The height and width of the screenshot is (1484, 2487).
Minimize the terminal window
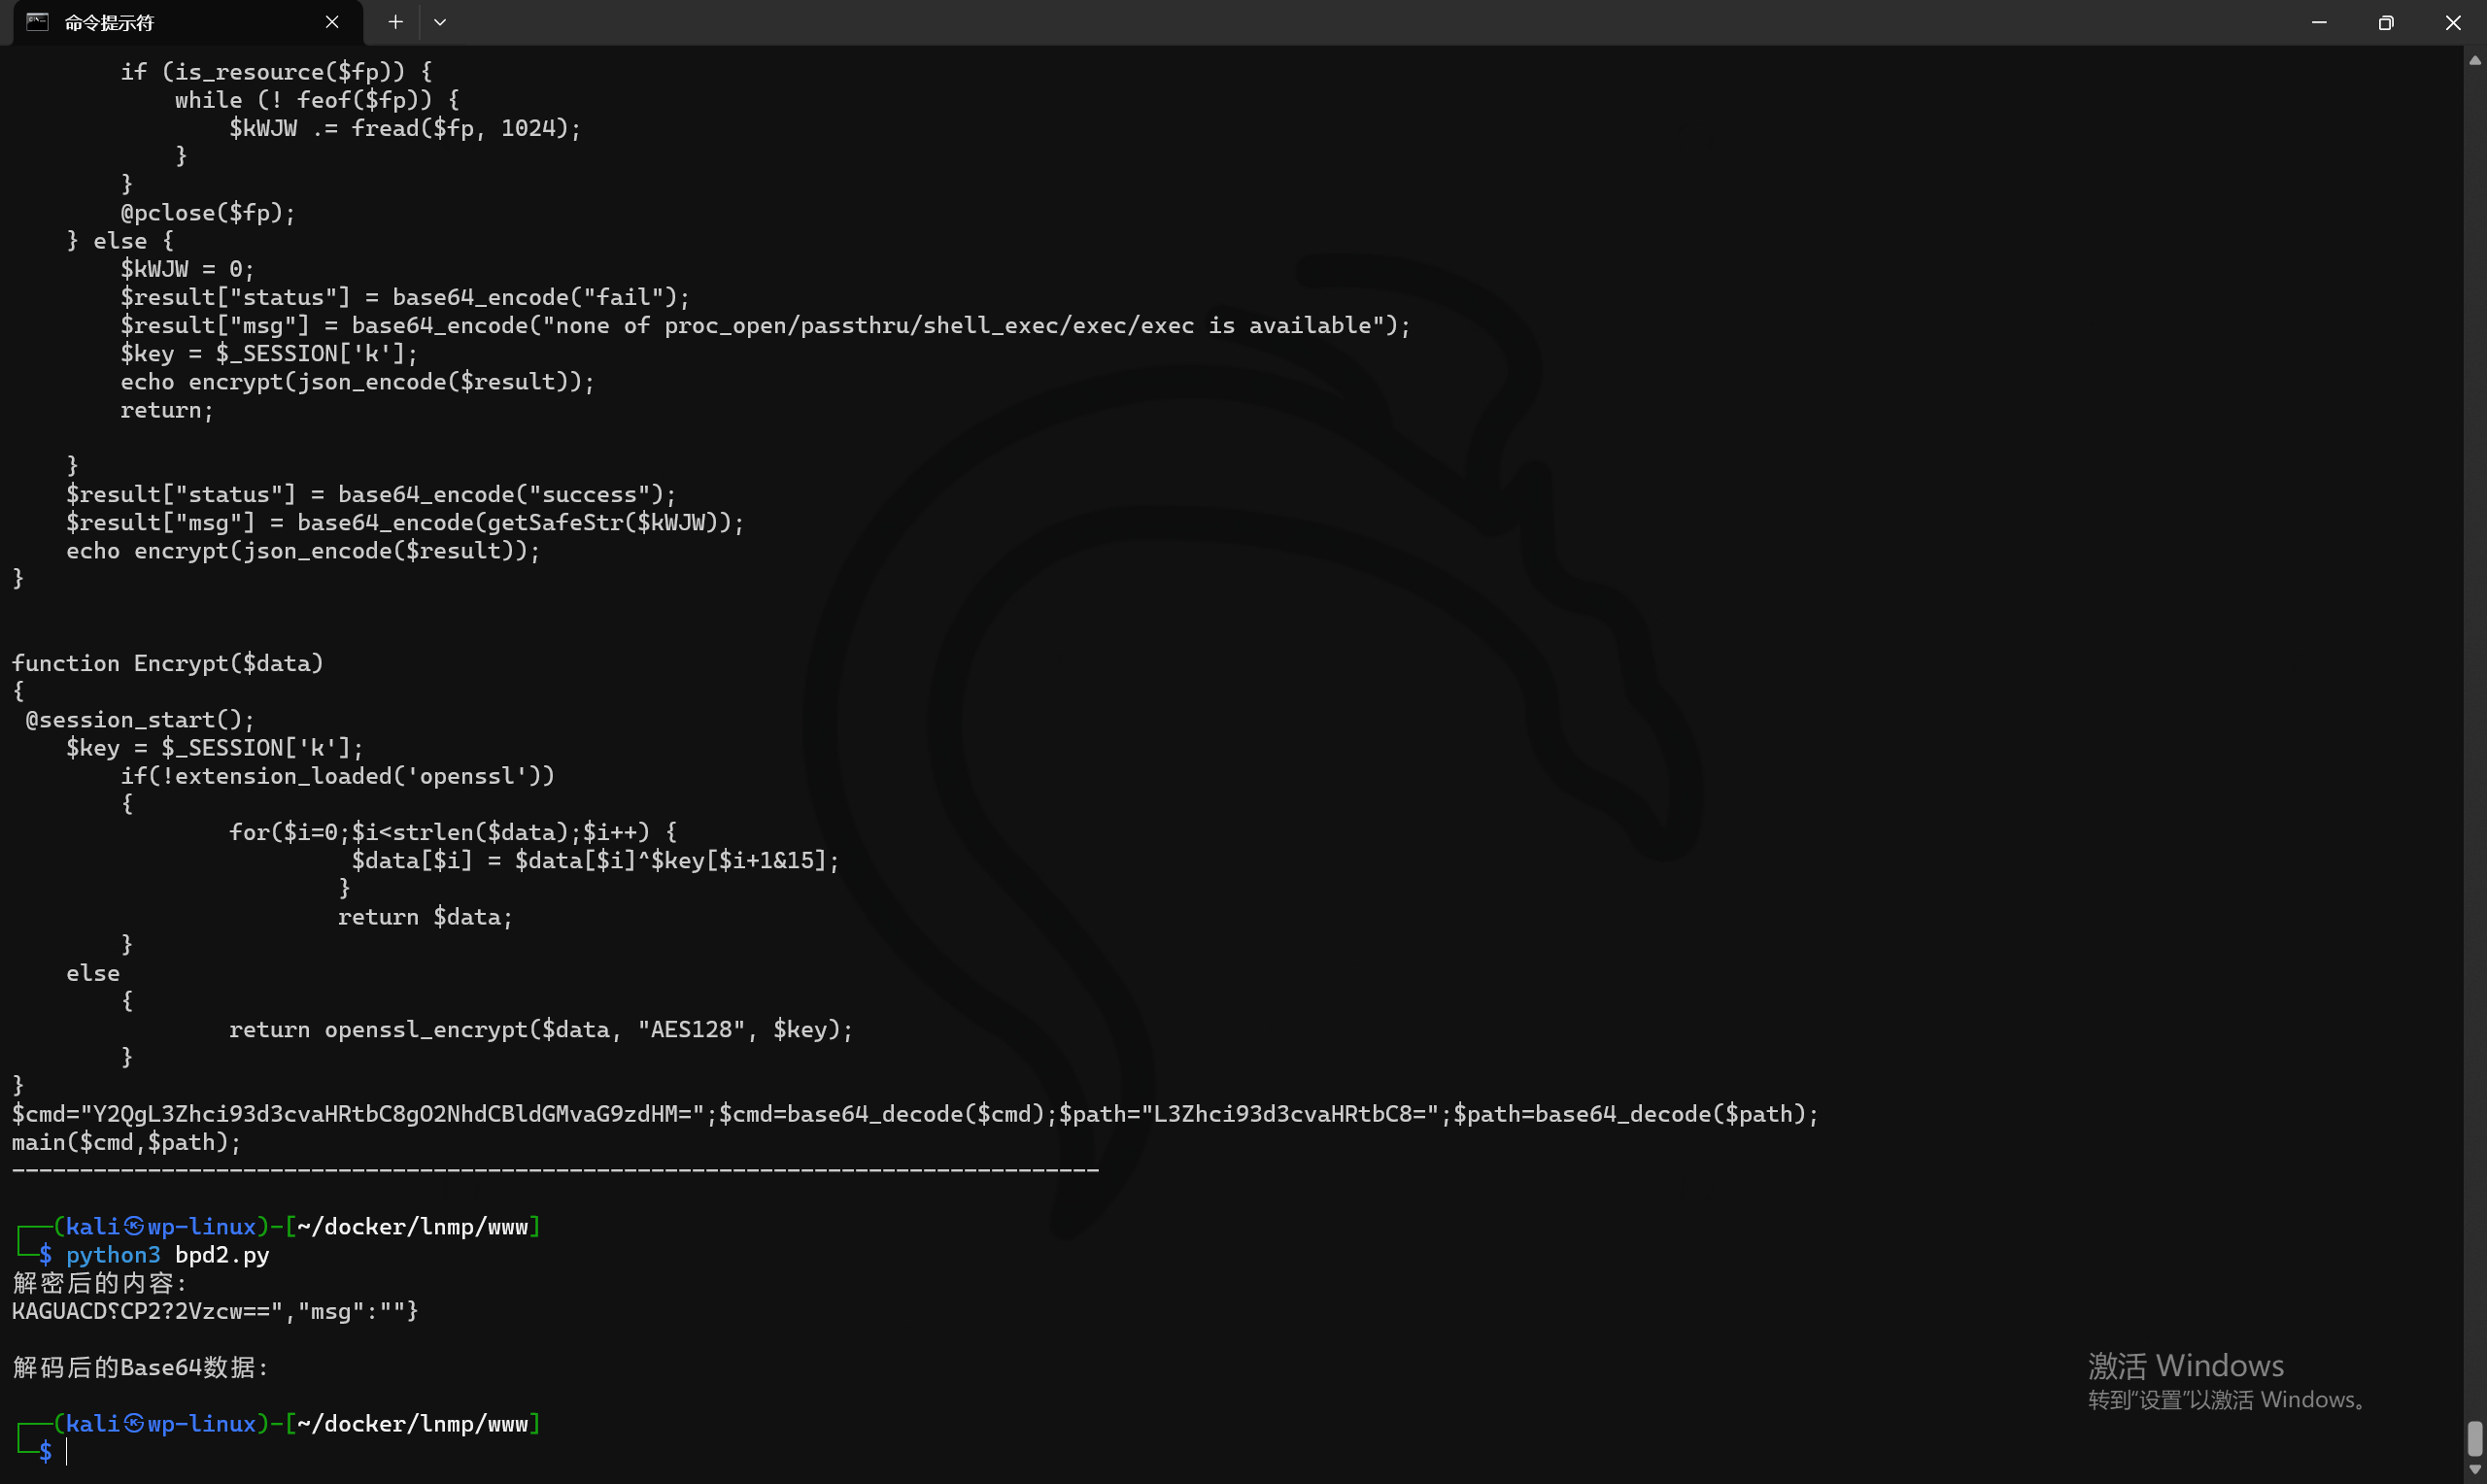(x=2319, y=22)
